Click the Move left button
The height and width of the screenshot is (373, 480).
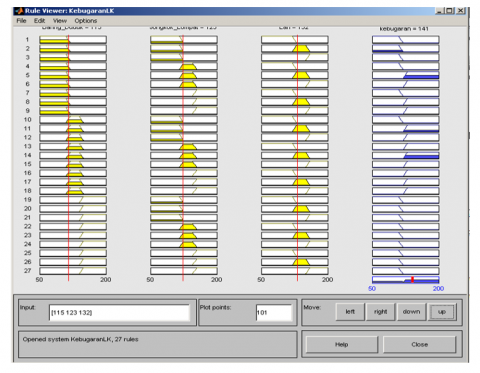[350, 312]
